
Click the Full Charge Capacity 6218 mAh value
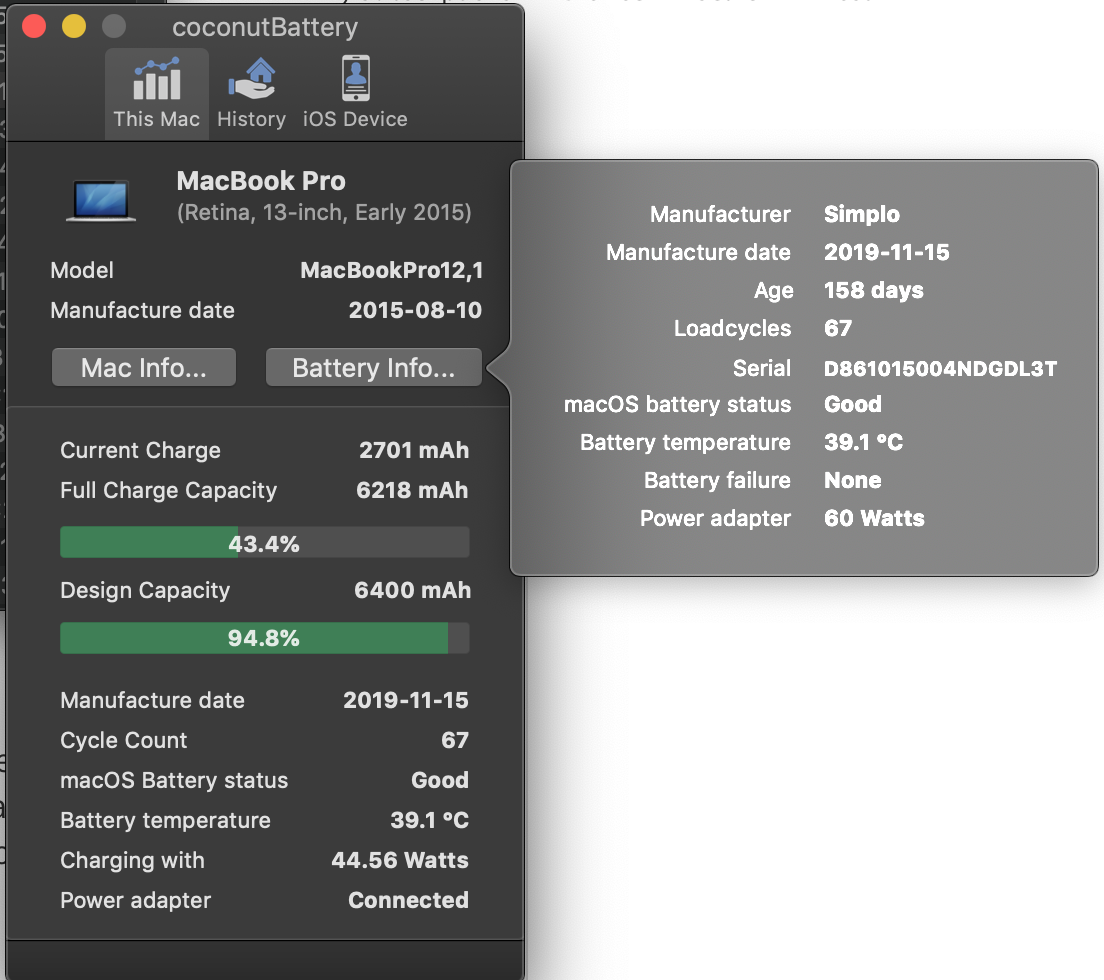[x=412, y=491]
